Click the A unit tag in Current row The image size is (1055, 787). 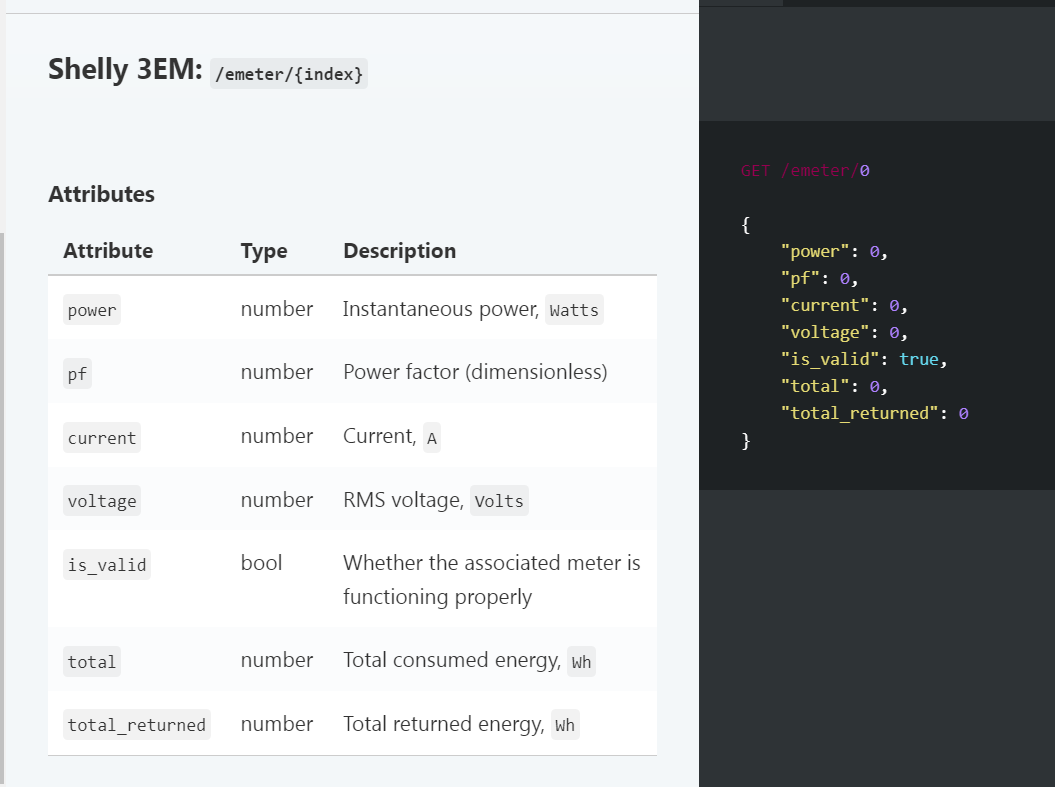[432, 437]
